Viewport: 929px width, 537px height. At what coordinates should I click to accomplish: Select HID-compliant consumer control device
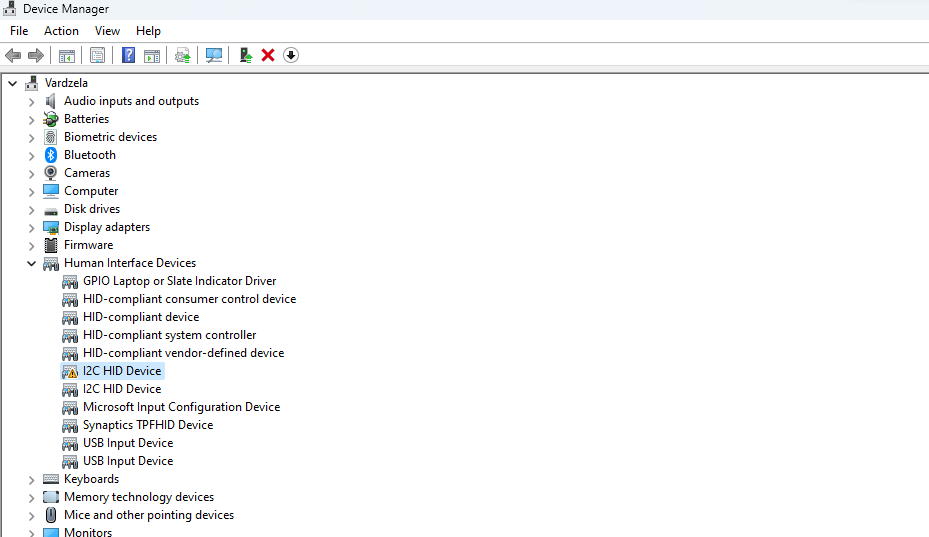point(190,299)
